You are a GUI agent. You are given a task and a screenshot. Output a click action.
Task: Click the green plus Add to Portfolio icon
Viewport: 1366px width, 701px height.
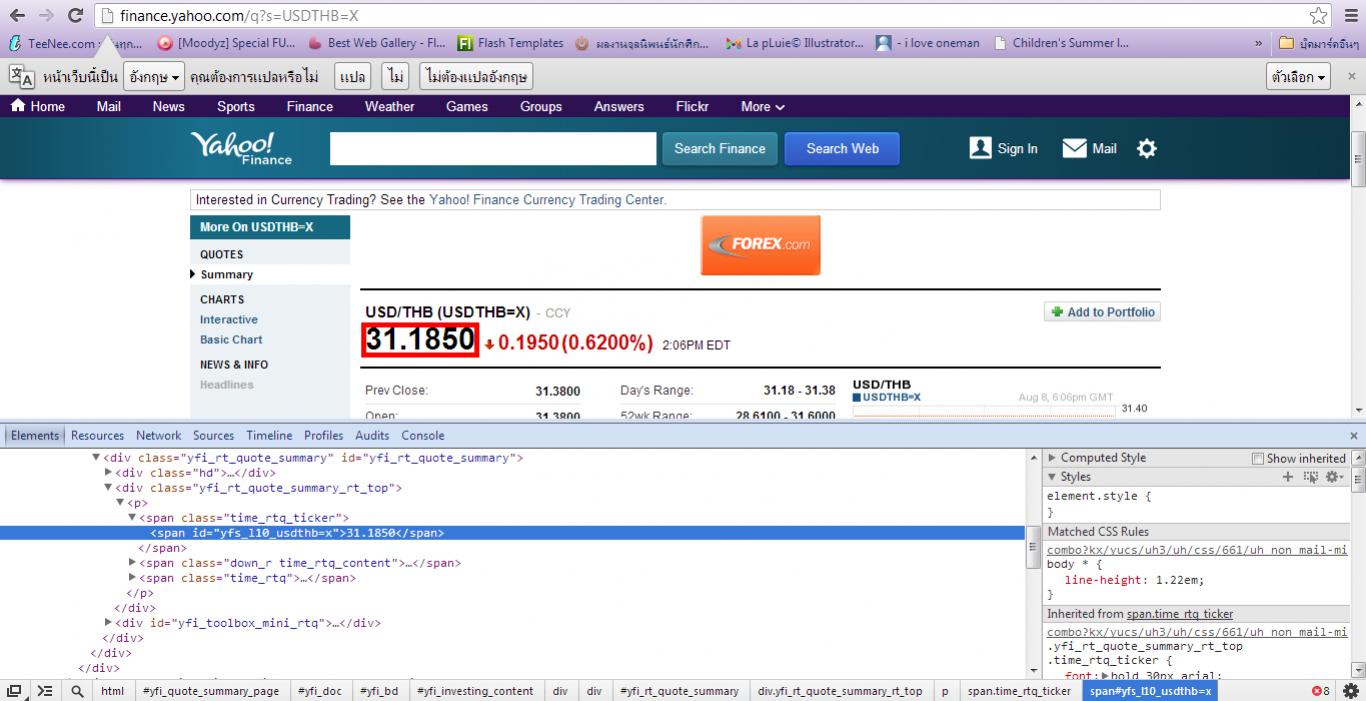[1057, 312]
